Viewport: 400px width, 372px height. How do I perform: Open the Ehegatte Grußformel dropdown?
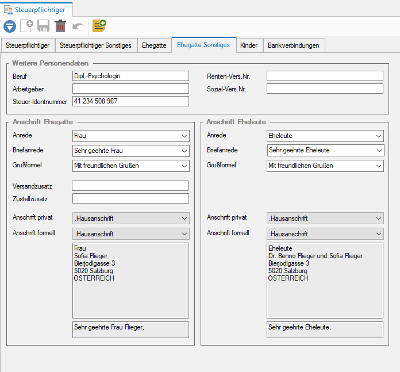click(x=131, y=166)
